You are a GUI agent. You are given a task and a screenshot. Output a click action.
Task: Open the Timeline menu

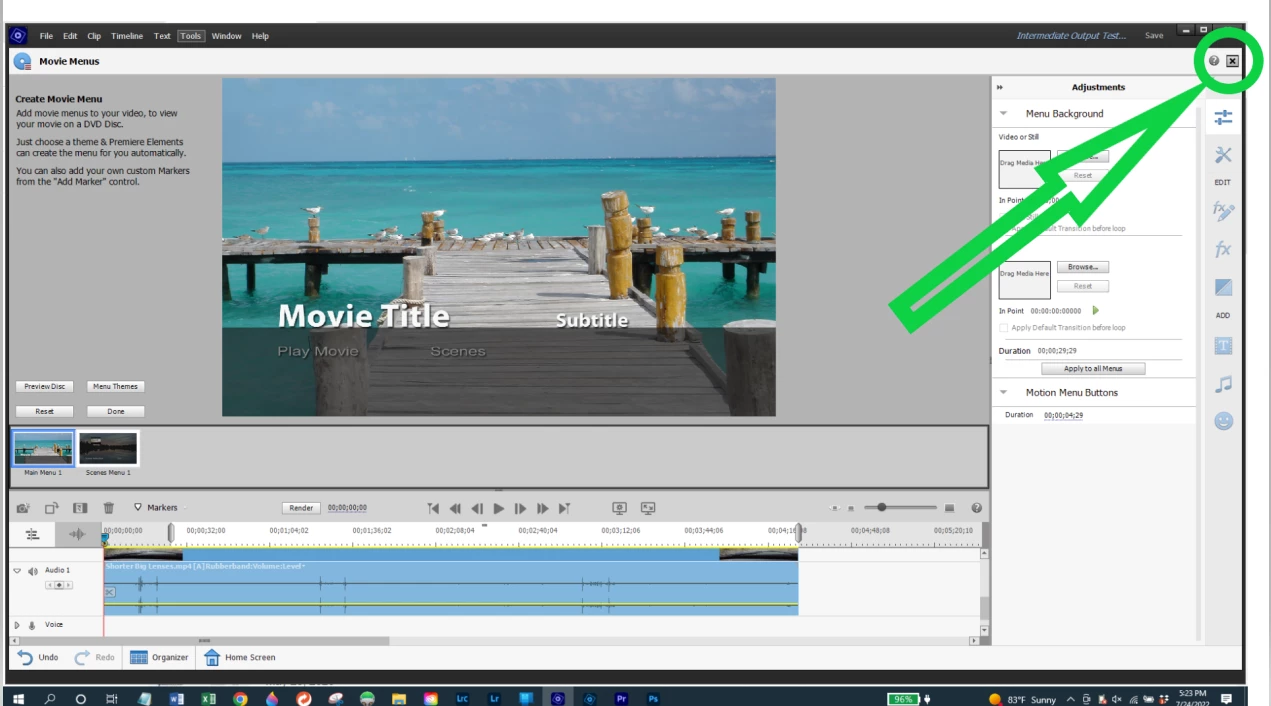[x=127, y=36]
